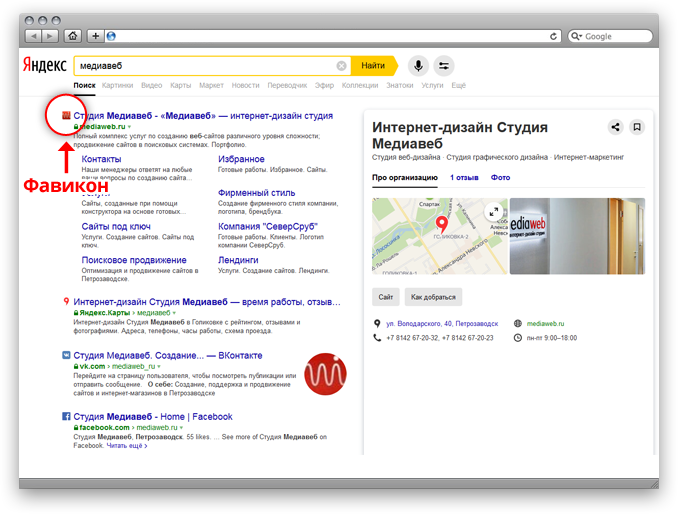
Task: Open the Поисковое продвижение sitelink
Action: 134,260
